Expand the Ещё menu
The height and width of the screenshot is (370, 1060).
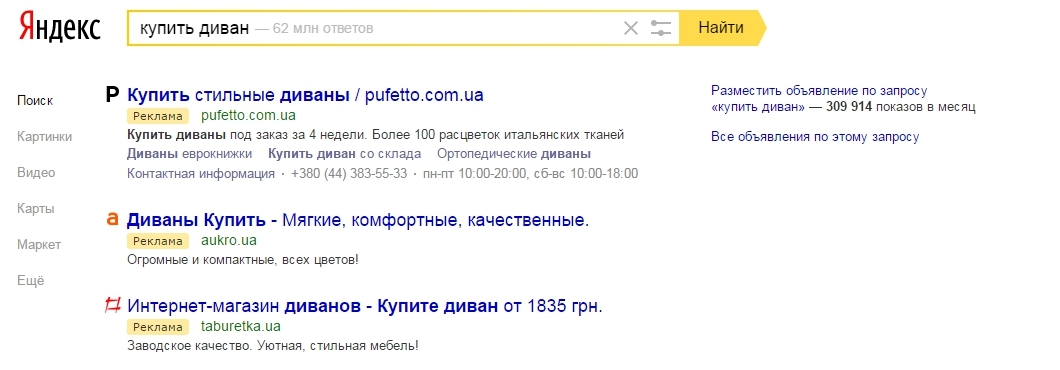(30, 280)
